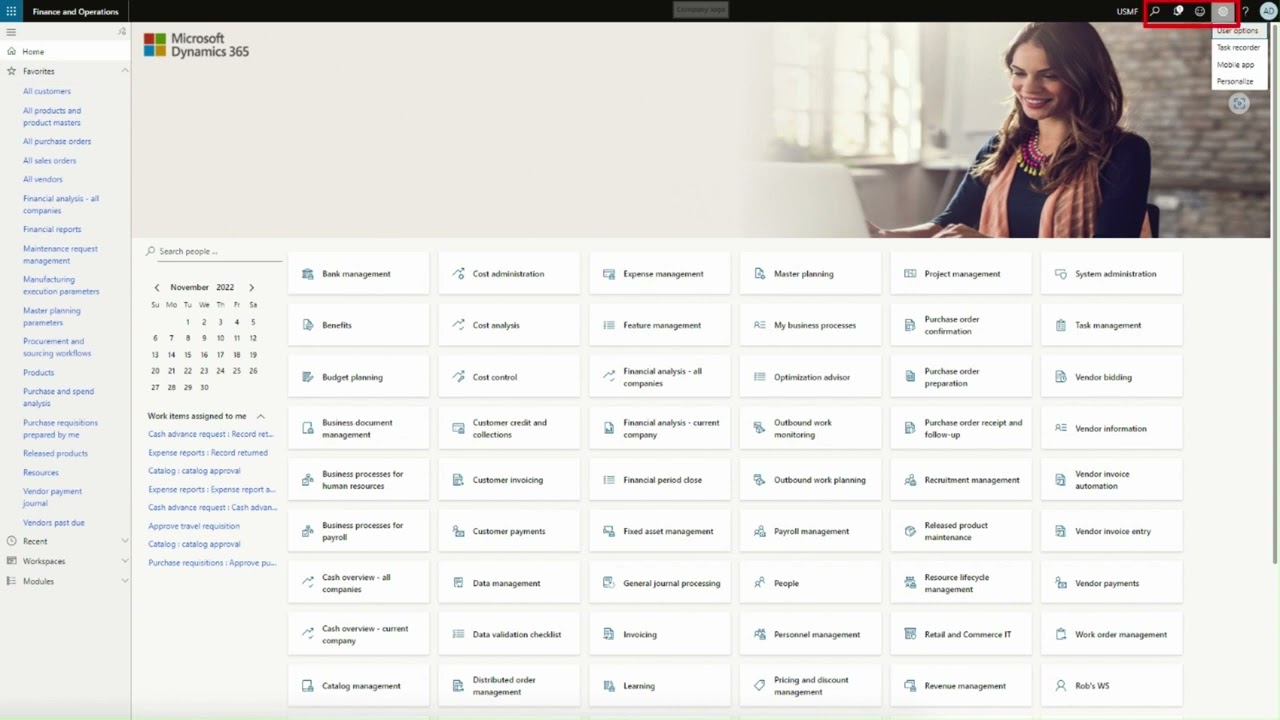Select Mobile app from the settings menu
The width and height of the screenshot is (1280, 720).
point(1235,65)
